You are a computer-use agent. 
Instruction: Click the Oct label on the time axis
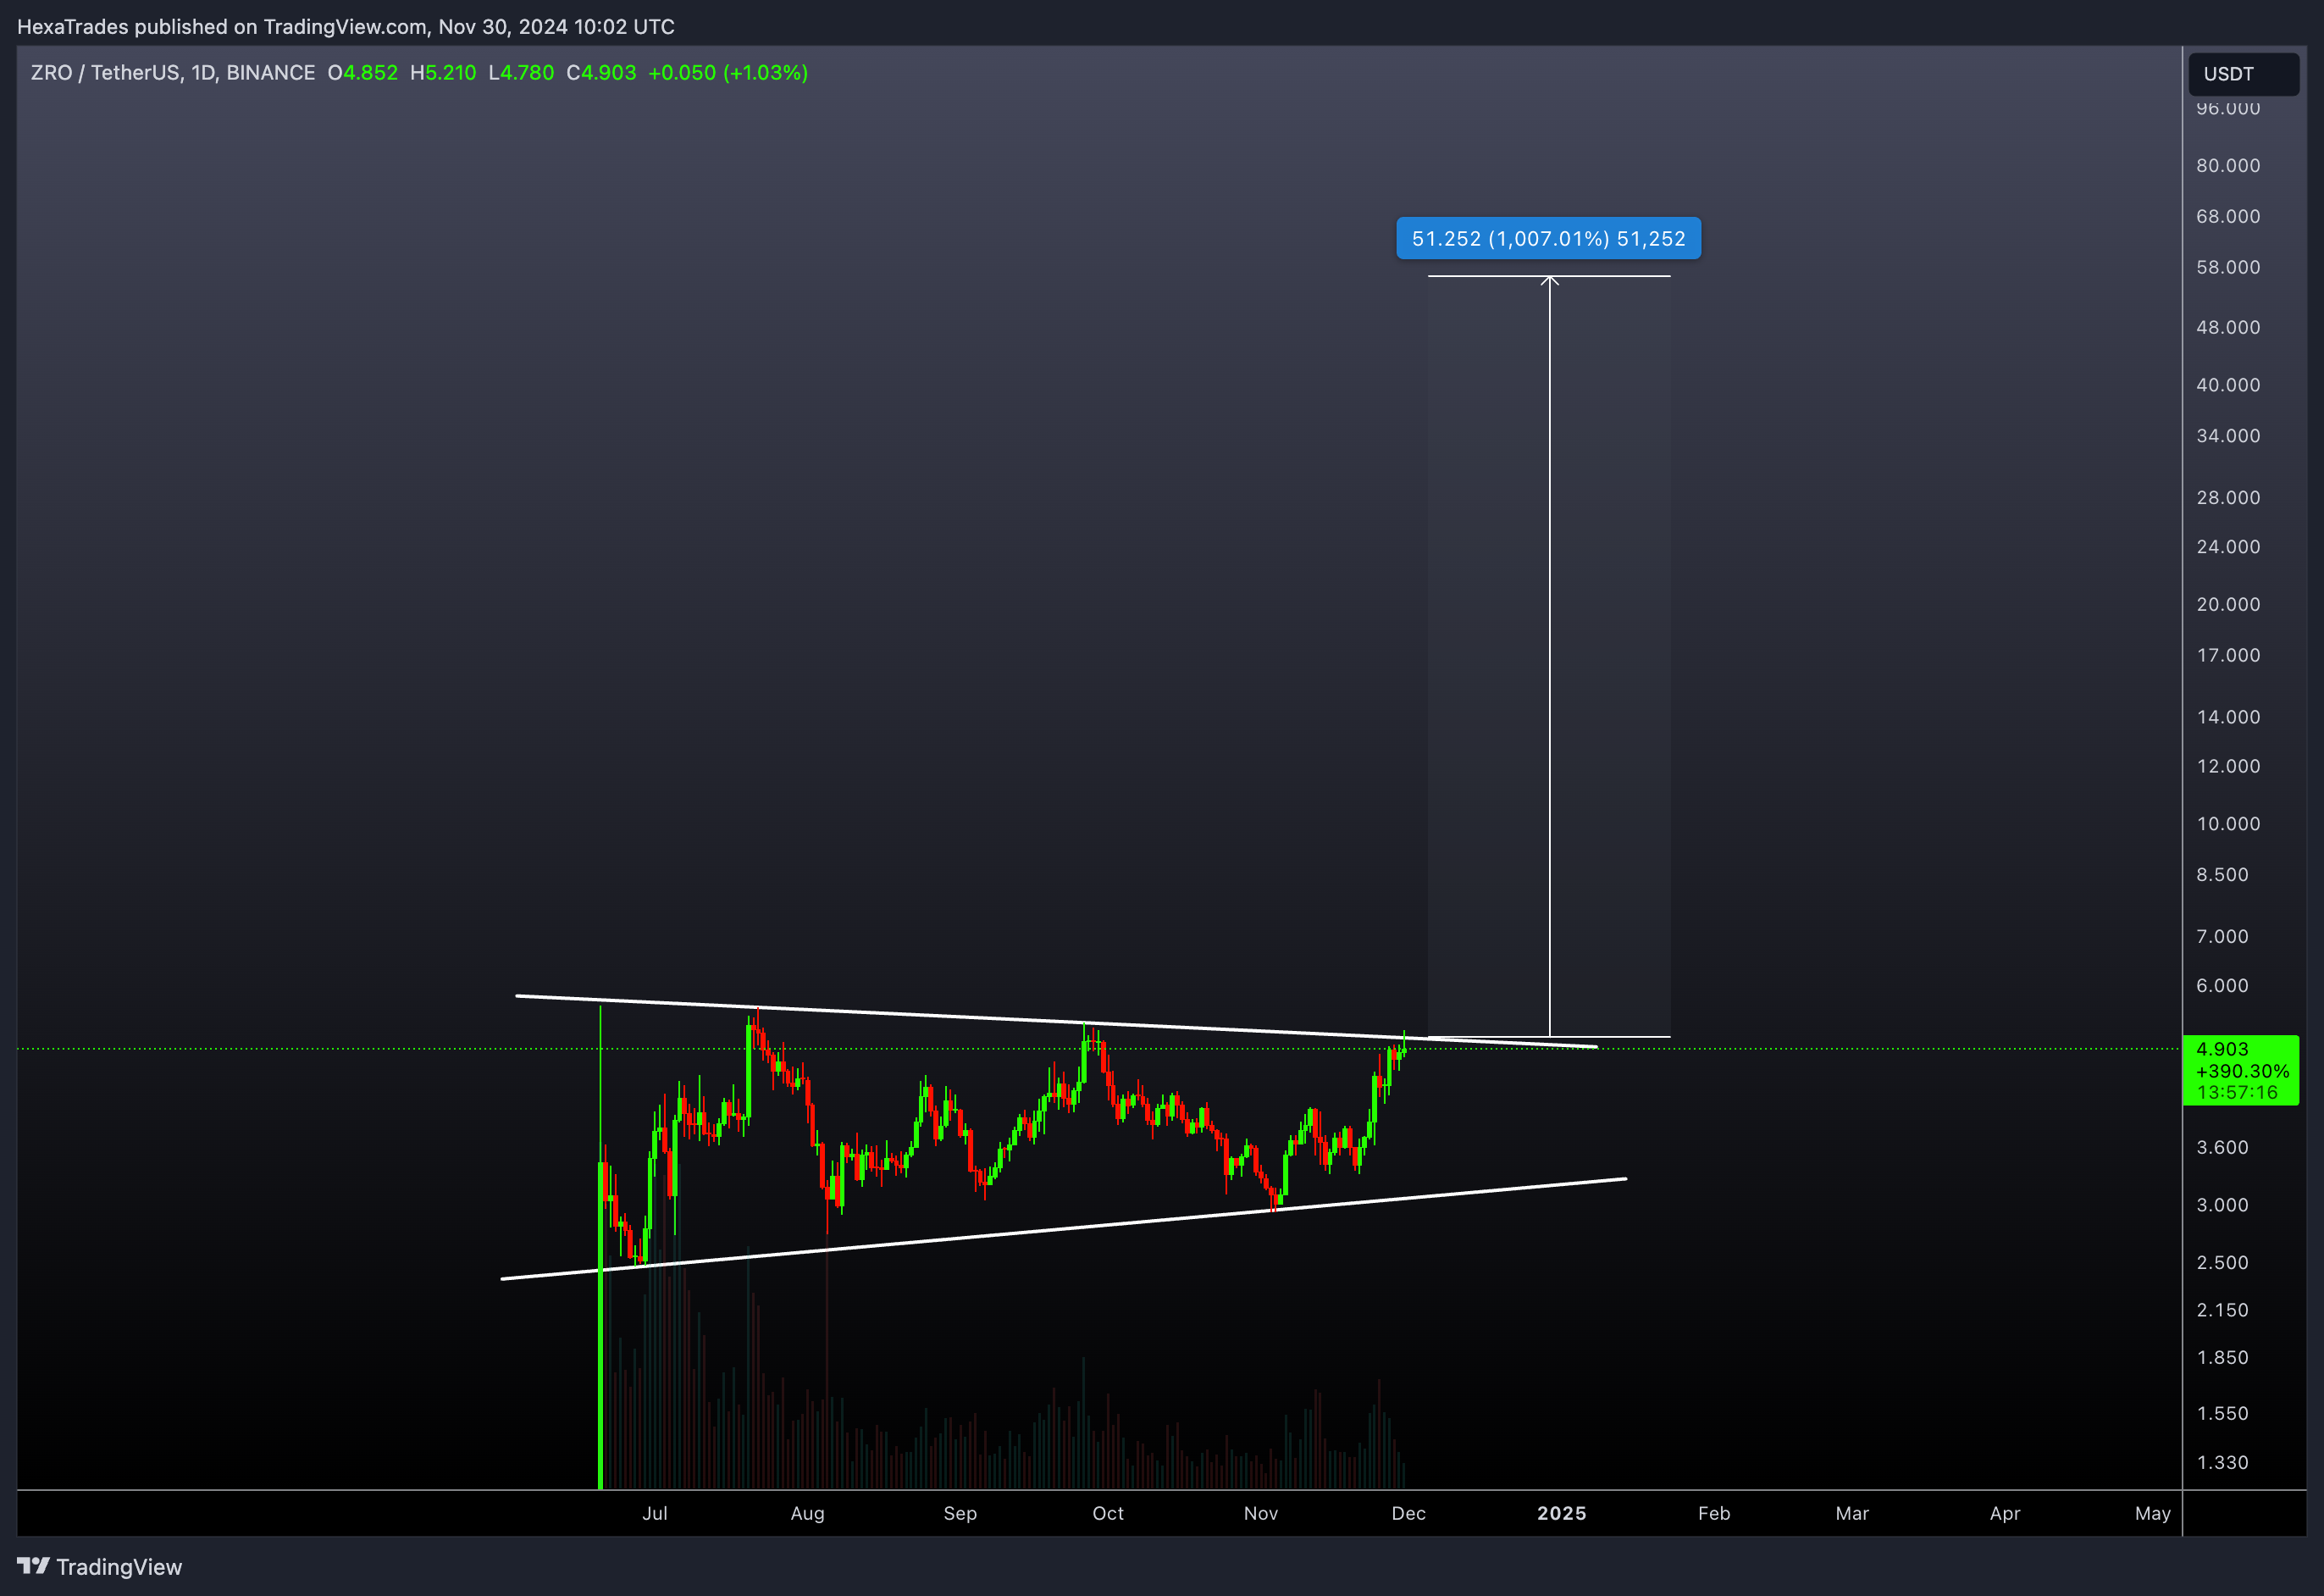click(1108, 1513)
